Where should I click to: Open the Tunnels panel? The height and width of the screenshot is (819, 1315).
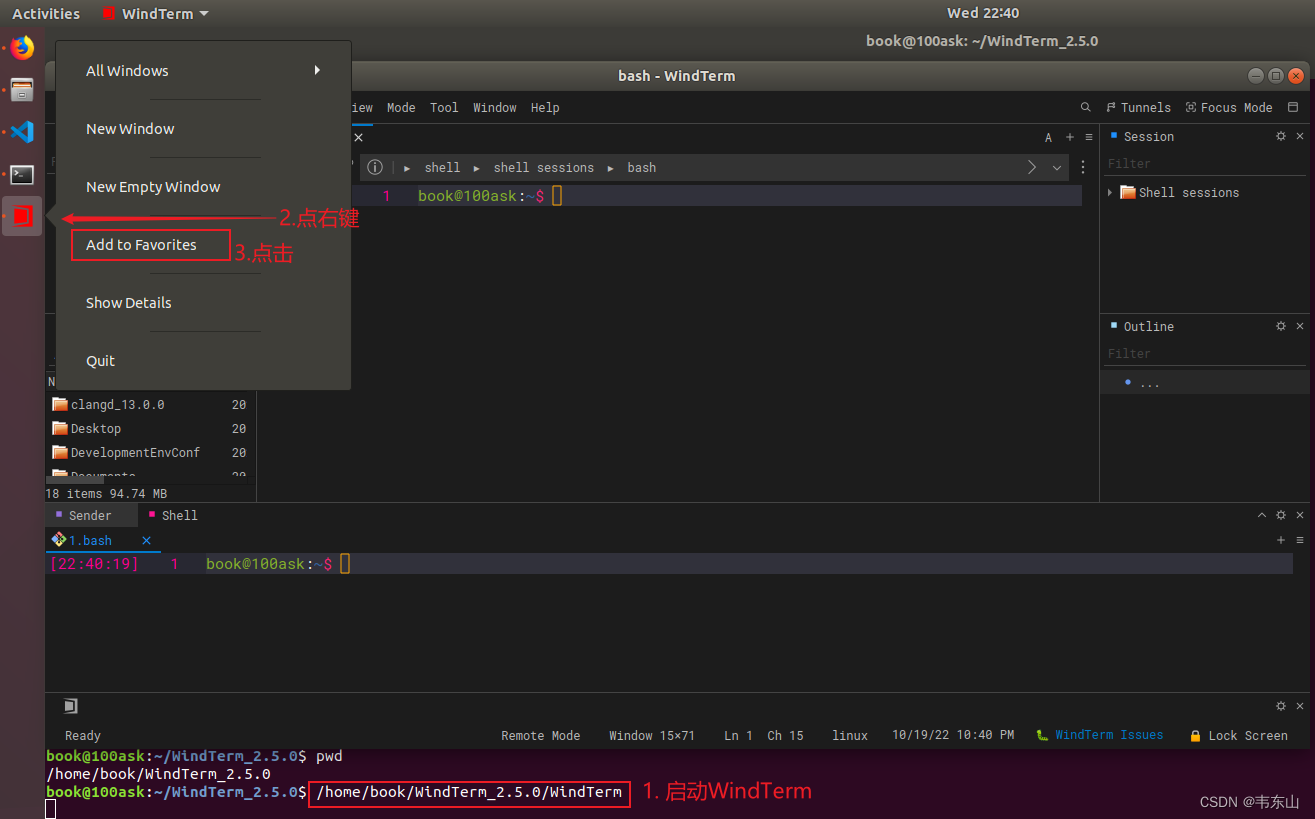(x=1138, y=107)
